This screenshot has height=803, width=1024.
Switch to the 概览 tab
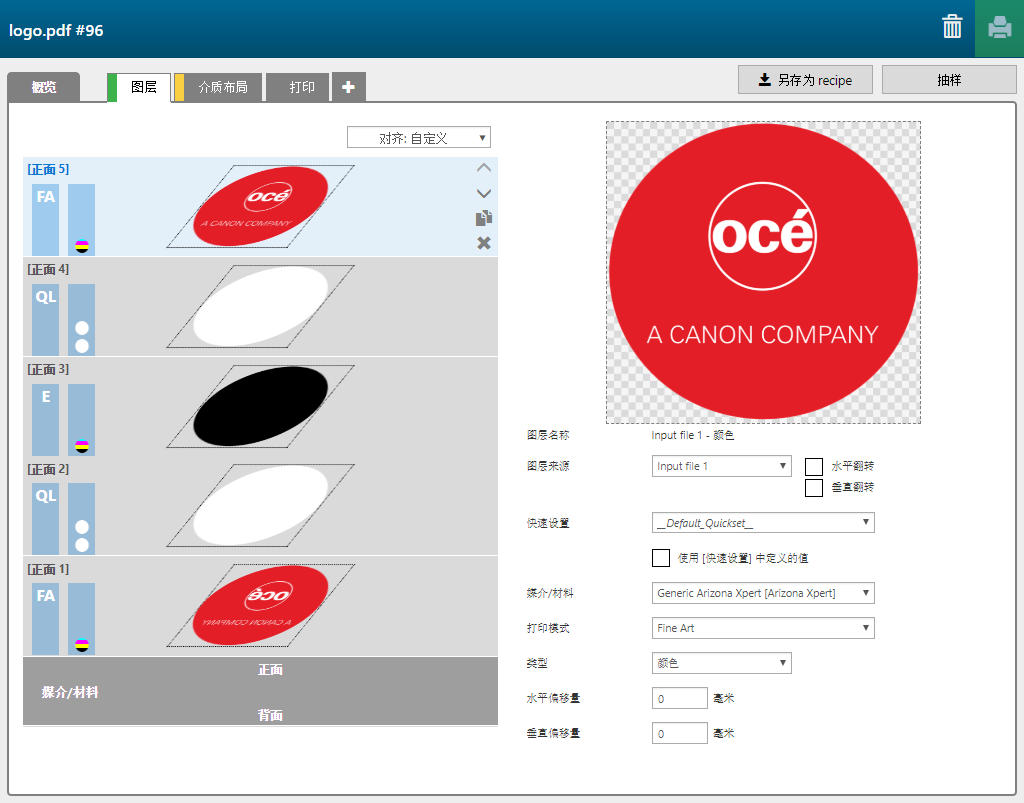(44, 87)
